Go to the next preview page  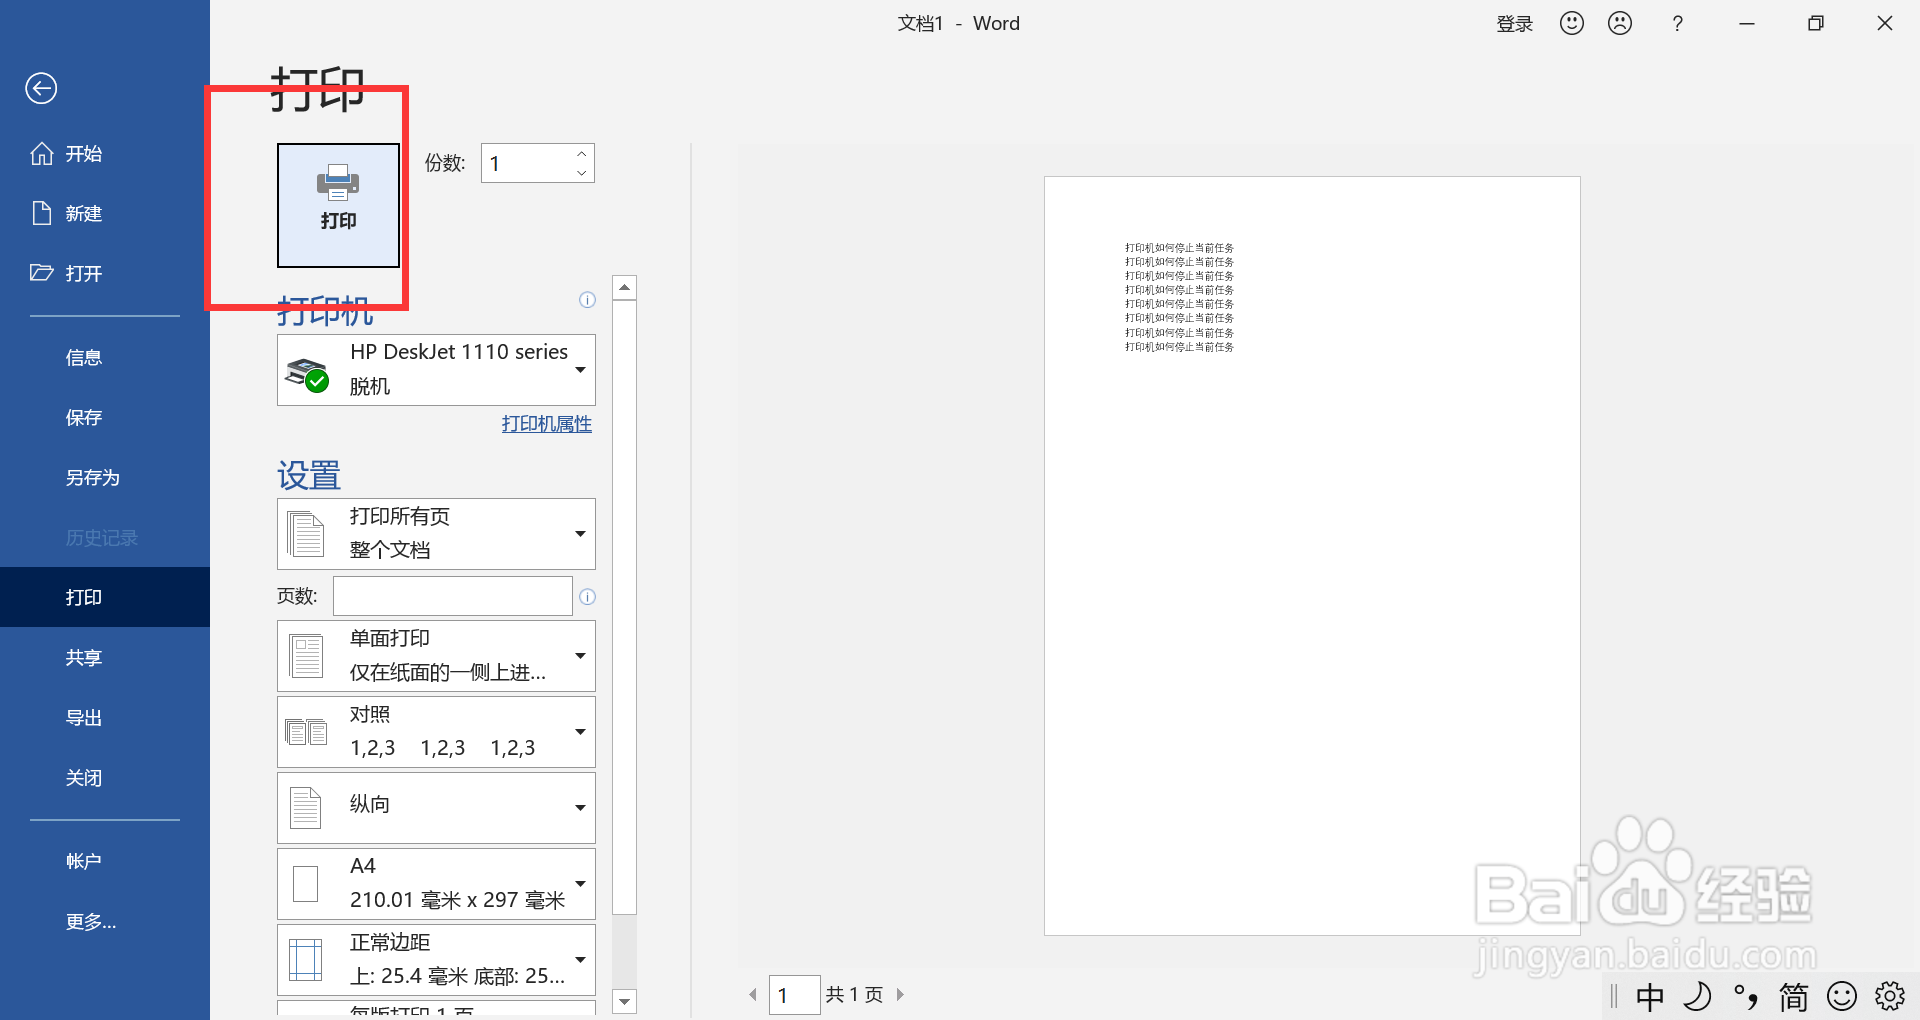(x=900, y=995)
